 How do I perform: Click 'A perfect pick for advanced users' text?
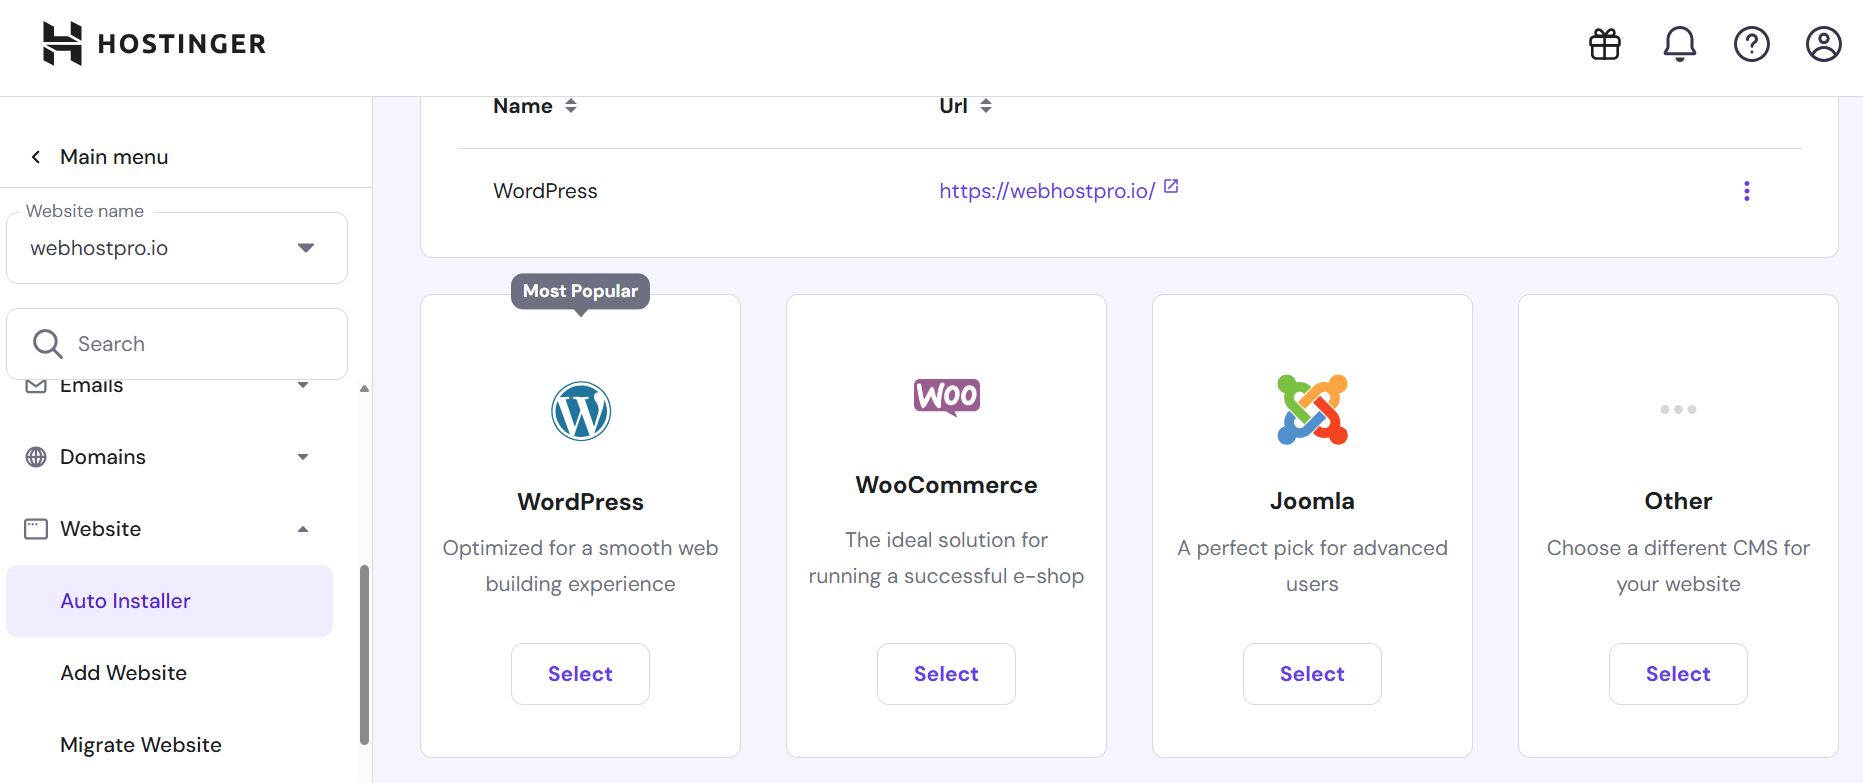(x=1312, y=566)
